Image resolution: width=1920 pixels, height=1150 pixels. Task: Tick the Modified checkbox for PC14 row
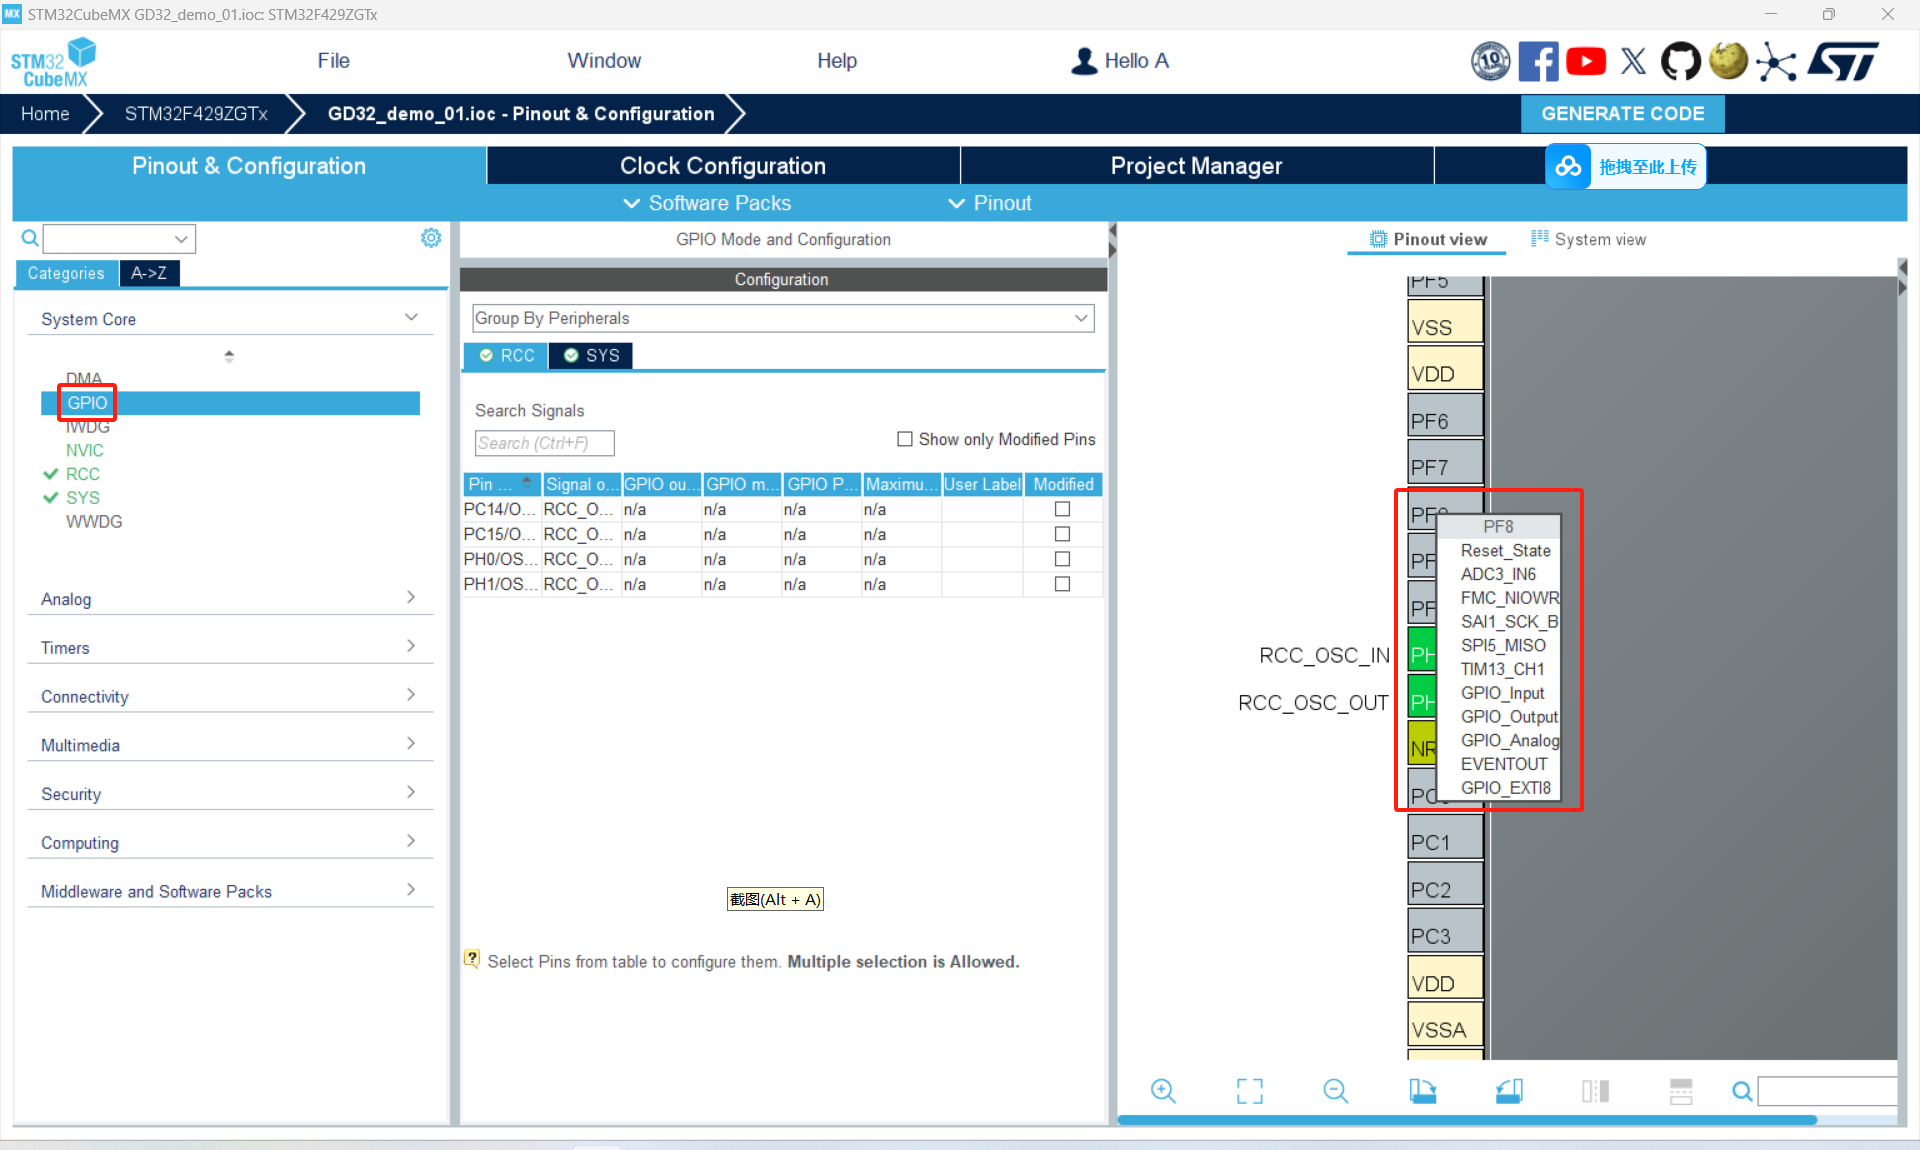point(1062,509)
